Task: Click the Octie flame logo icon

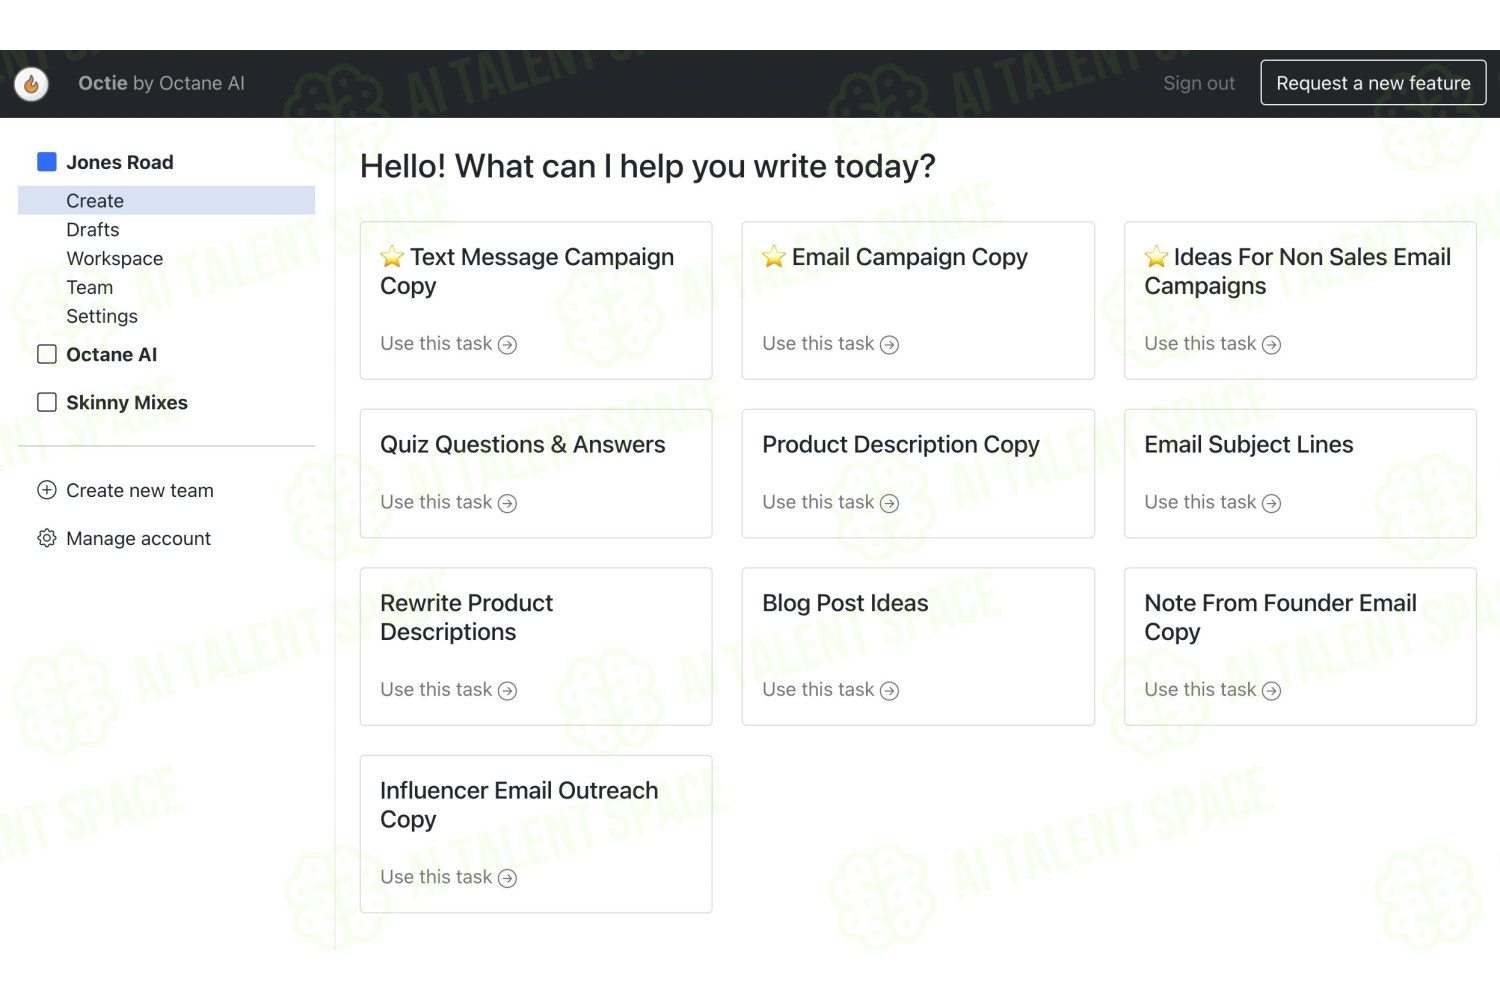Action: click(32, 84)
